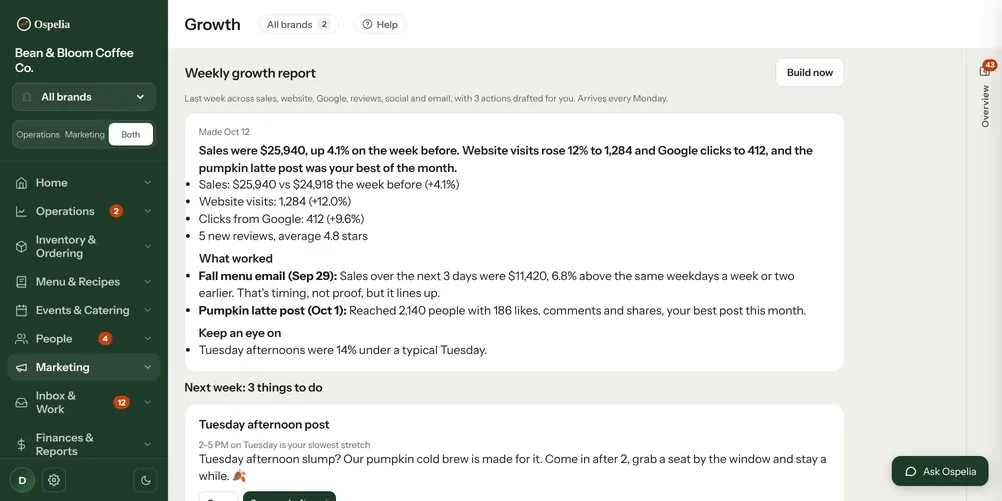Open the Operations chart icon
This screenshot has height=501, width=1002.
coord(21,212)
